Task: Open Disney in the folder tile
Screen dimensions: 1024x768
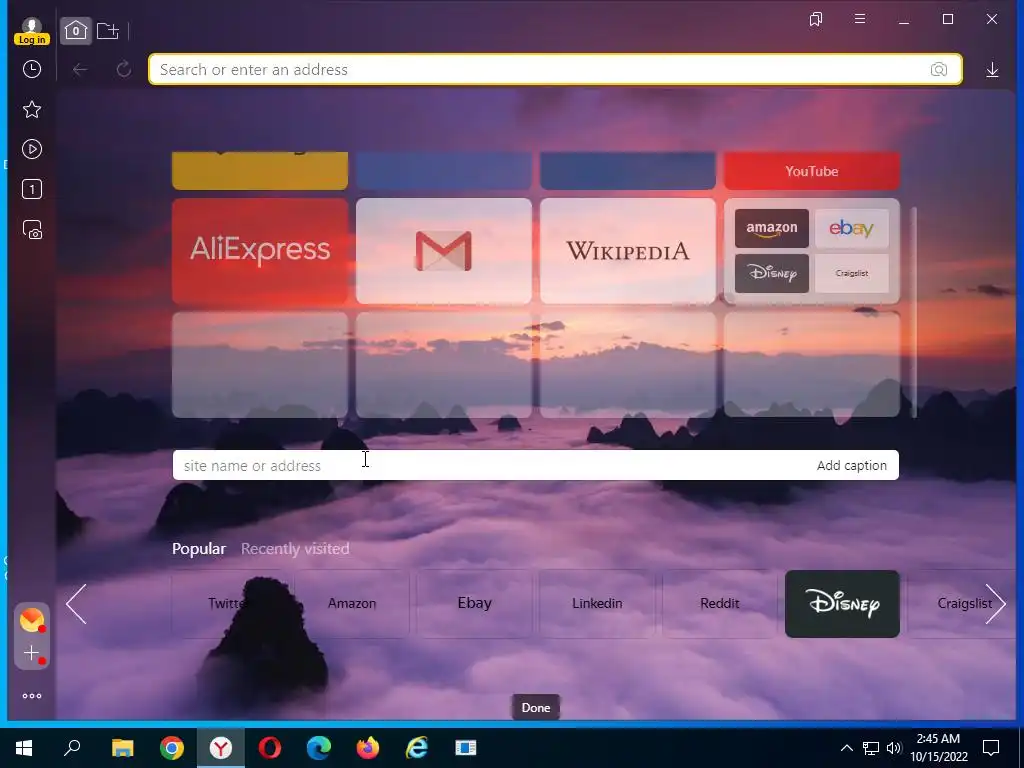Action: point(772,273)
